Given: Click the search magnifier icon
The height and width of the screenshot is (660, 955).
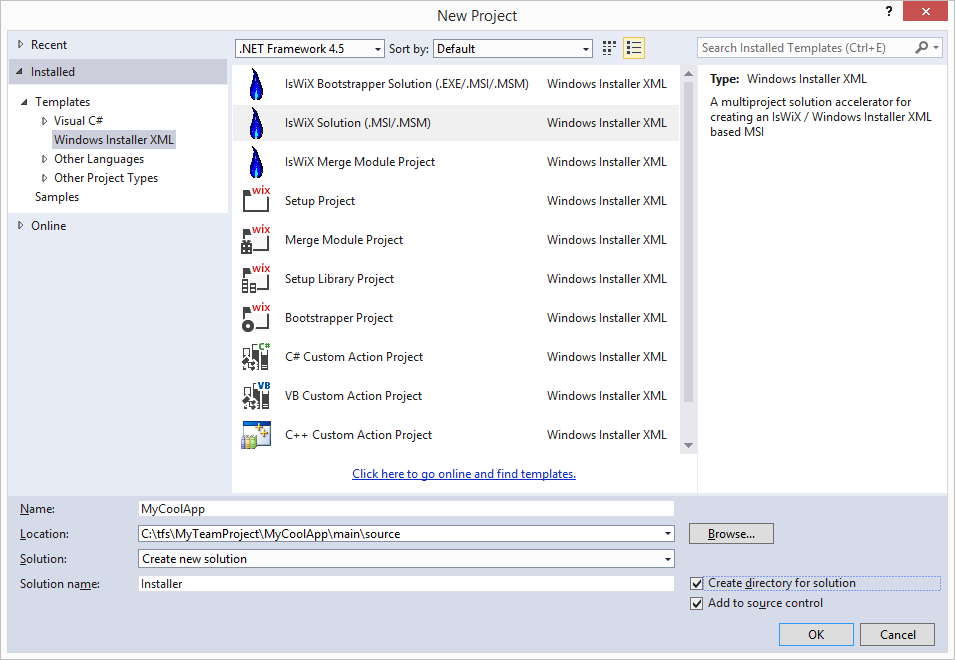Looking at the screenshot, I should 922,47.
